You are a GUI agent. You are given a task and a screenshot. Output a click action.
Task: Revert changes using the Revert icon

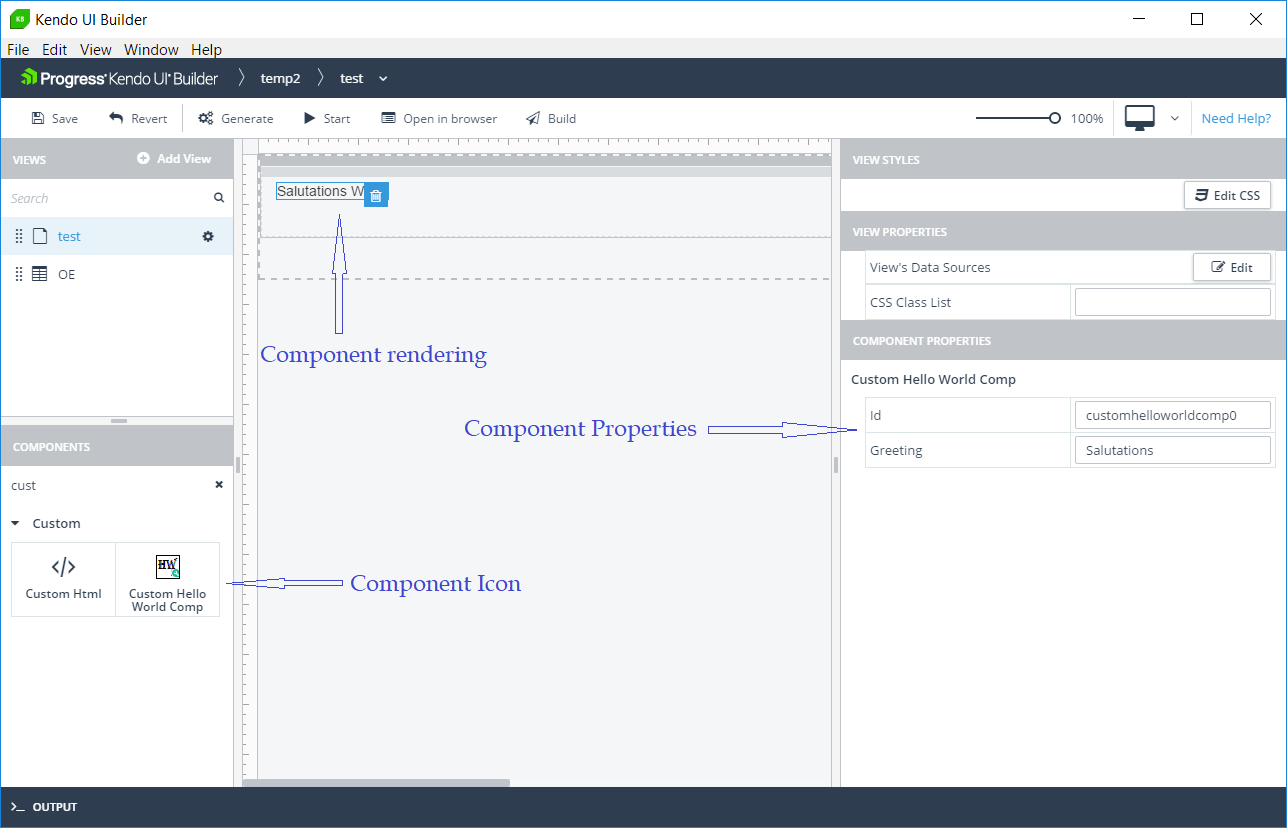(x=116, y=118)
